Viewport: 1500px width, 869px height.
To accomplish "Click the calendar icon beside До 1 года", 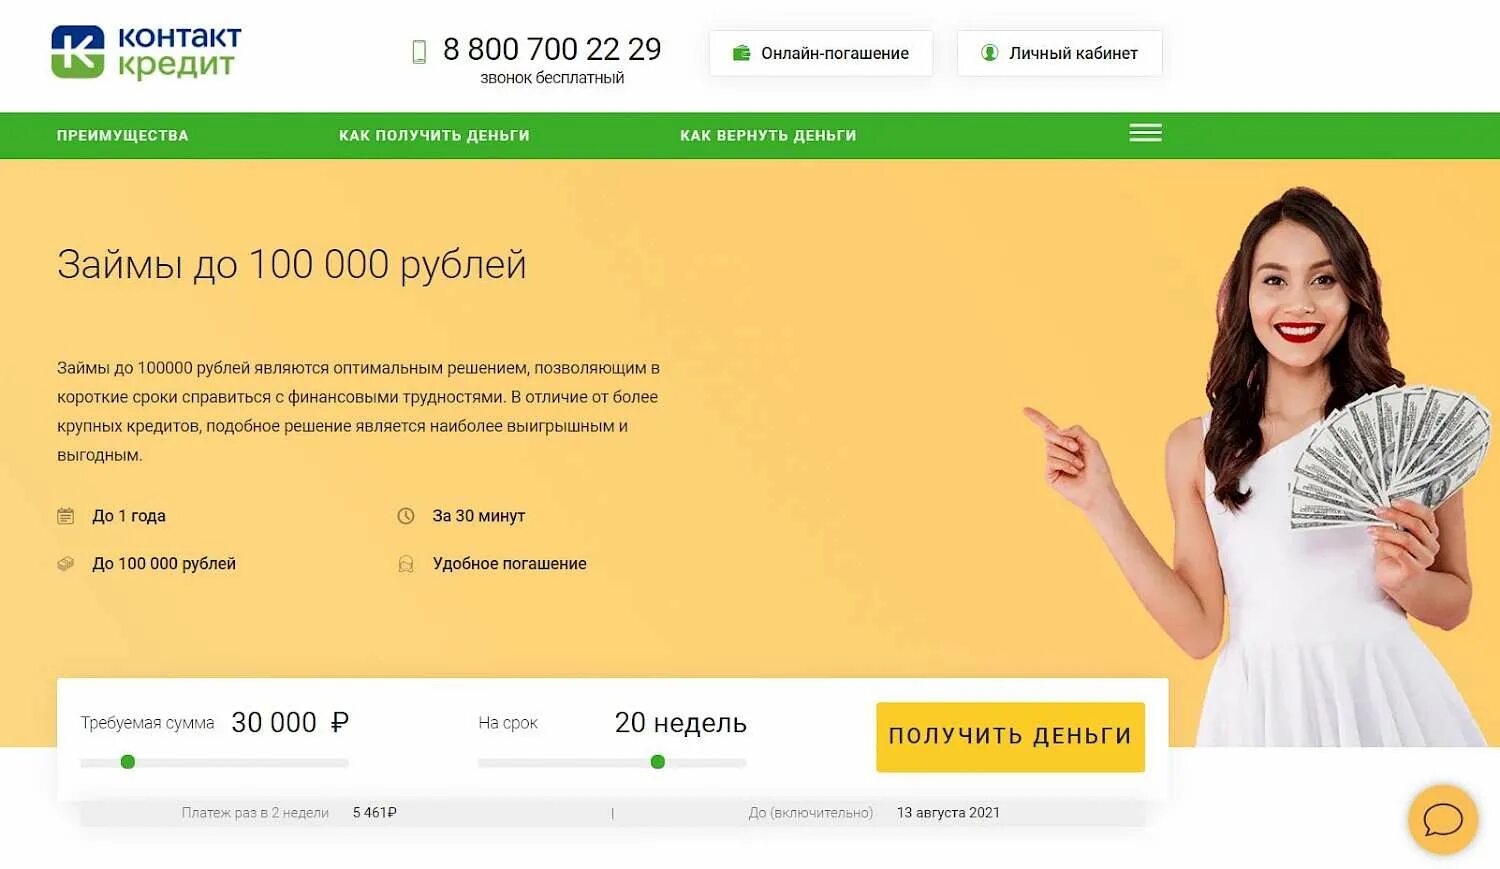I will [66, 516].
